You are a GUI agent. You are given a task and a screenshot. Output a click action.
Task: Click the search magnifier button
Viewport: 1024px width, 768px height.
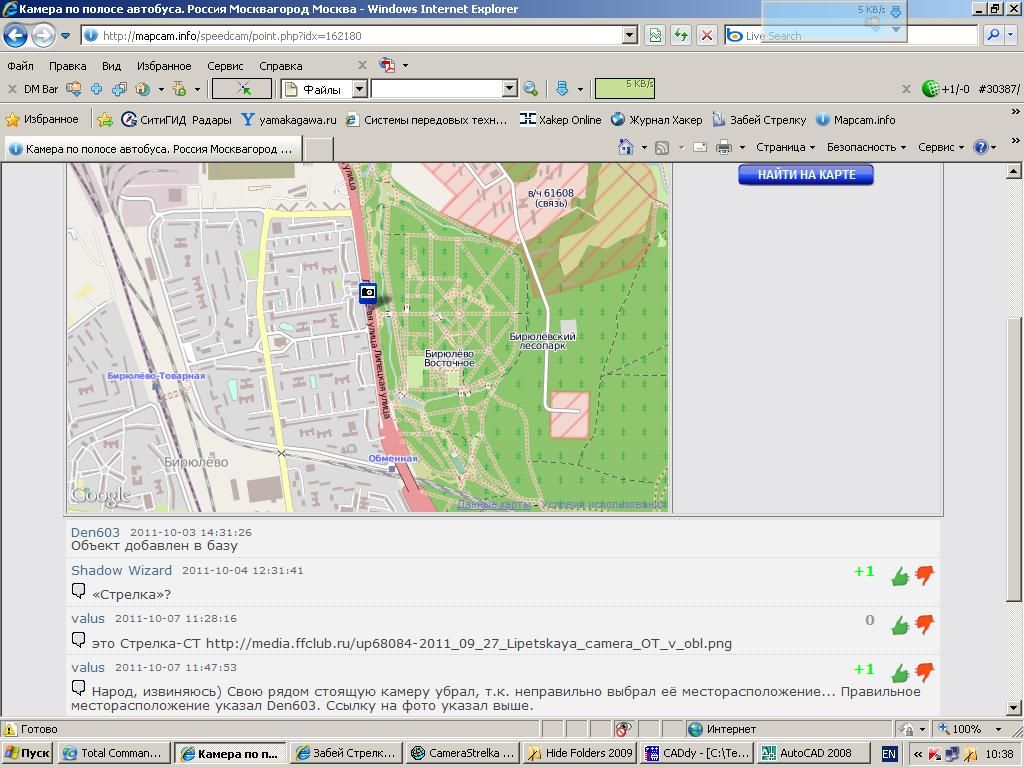993,35
